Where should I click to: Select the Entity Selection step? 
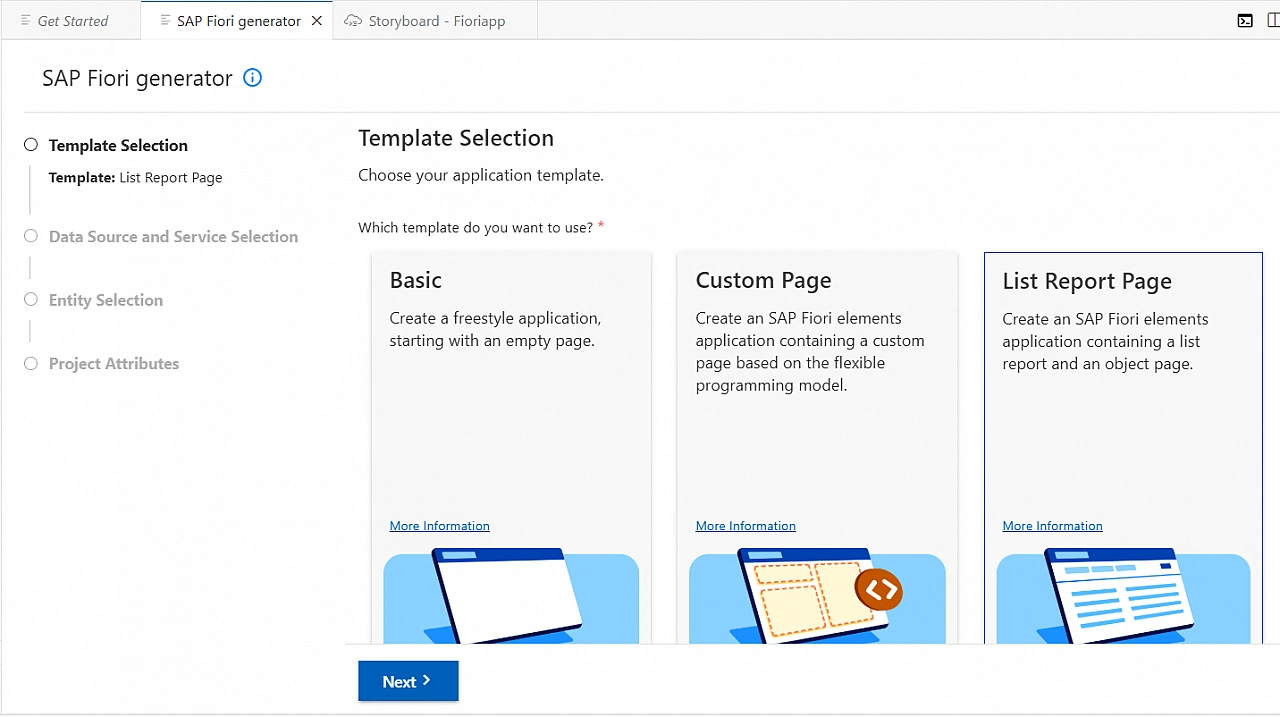105,300
